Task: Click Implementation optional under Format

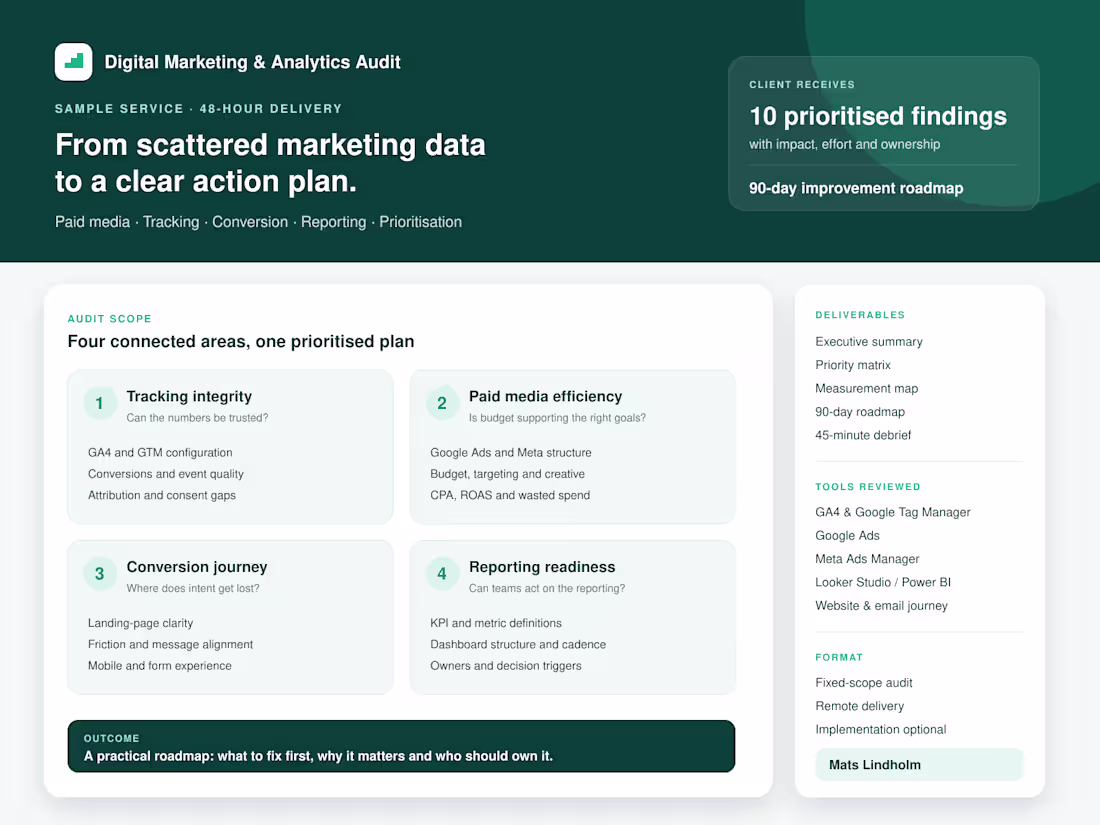Action: pos(880,730)
